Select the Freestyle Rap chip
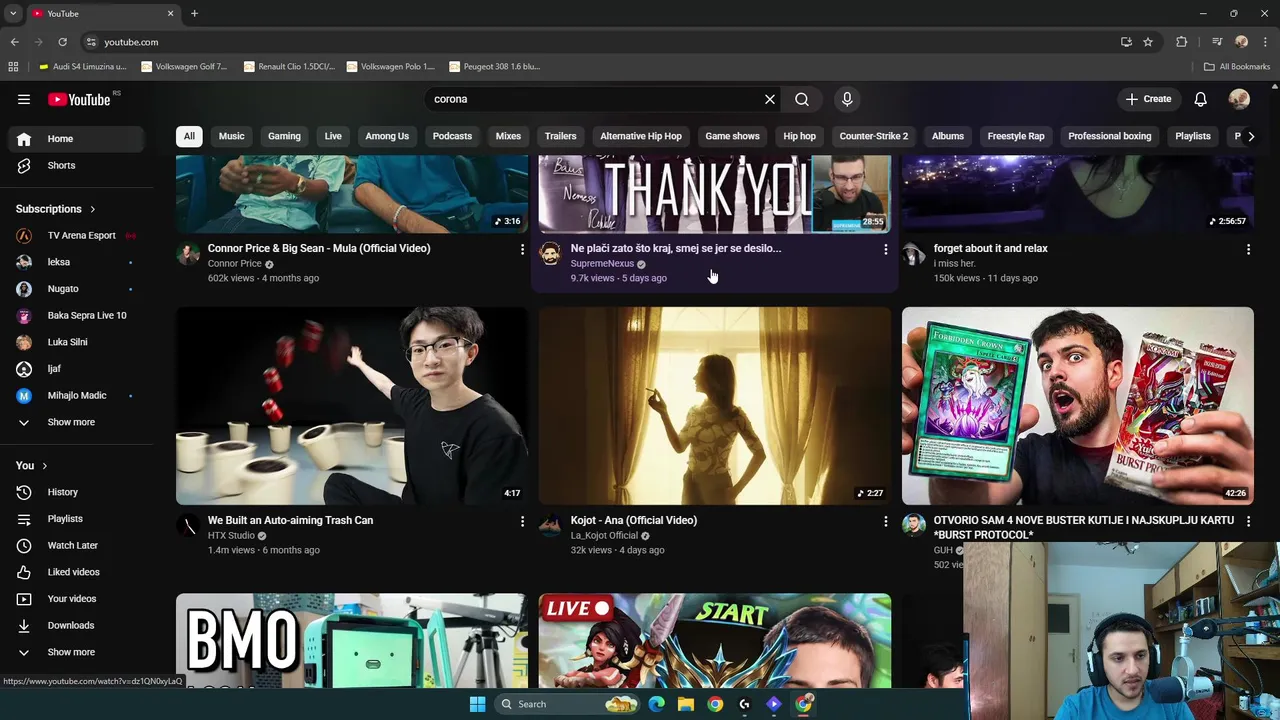The image size is (1280, 720). click(x=1016, y=136)
